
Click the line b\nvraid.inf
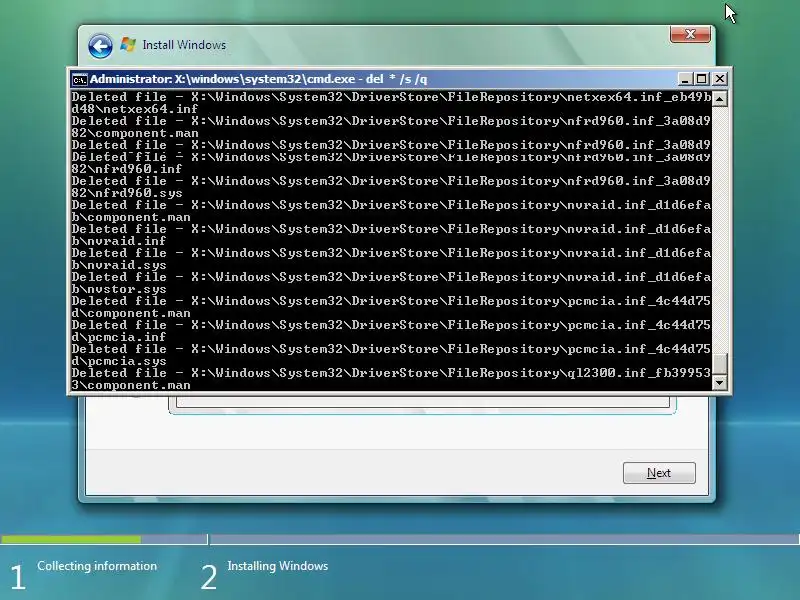(x=119, y=241)
